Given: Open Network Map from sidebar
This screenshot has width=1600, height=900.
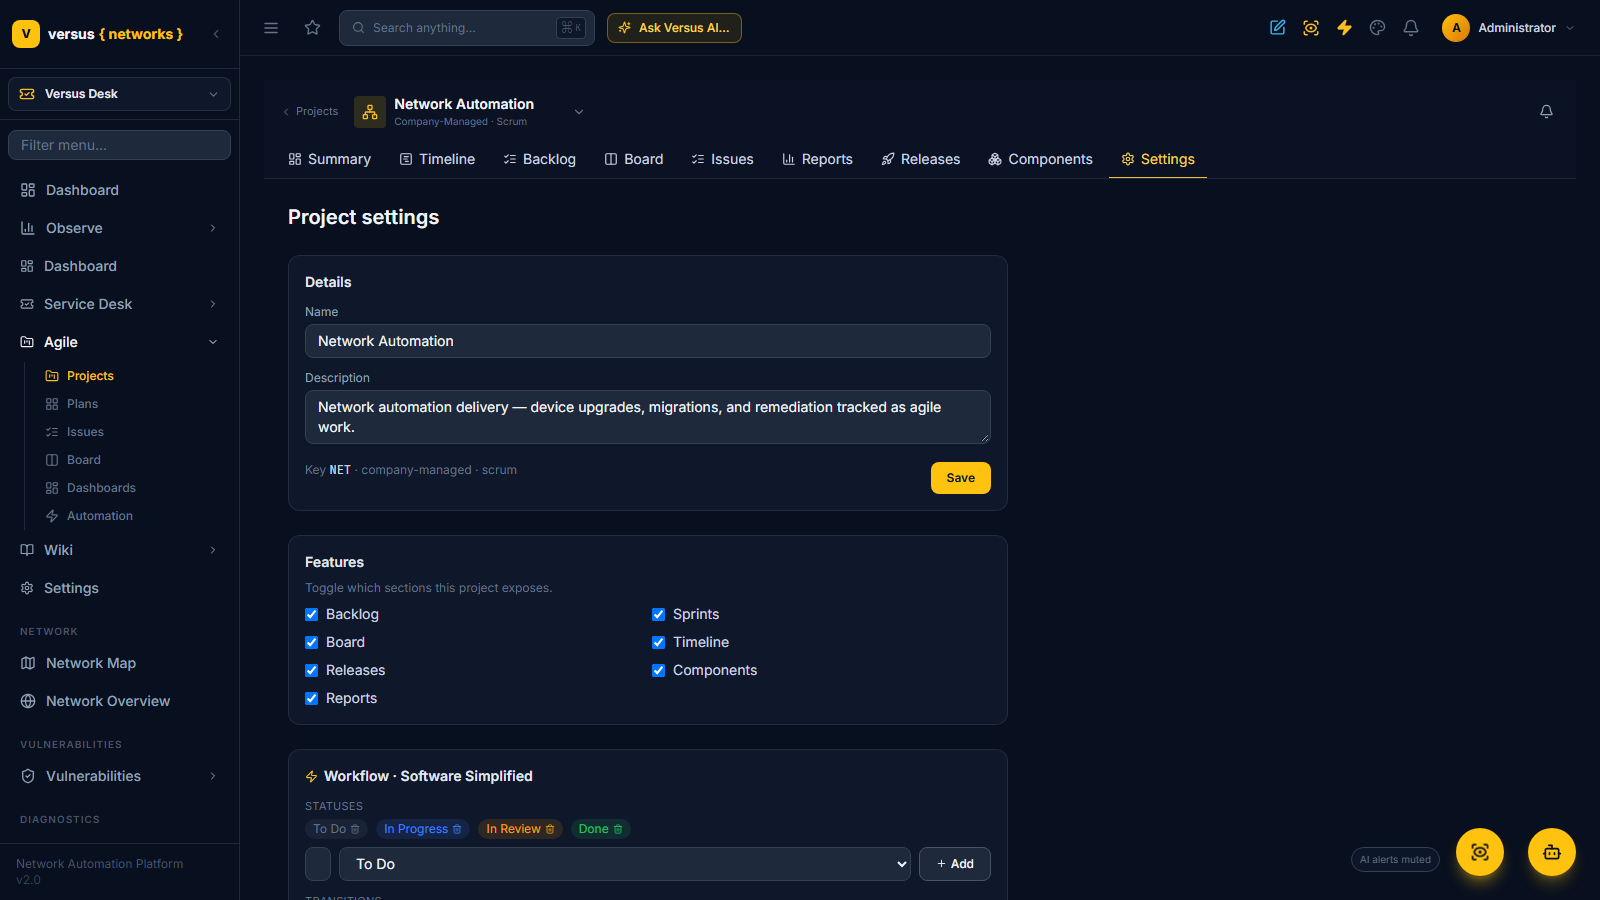Looking at the screenshot, I should (120, 663).
